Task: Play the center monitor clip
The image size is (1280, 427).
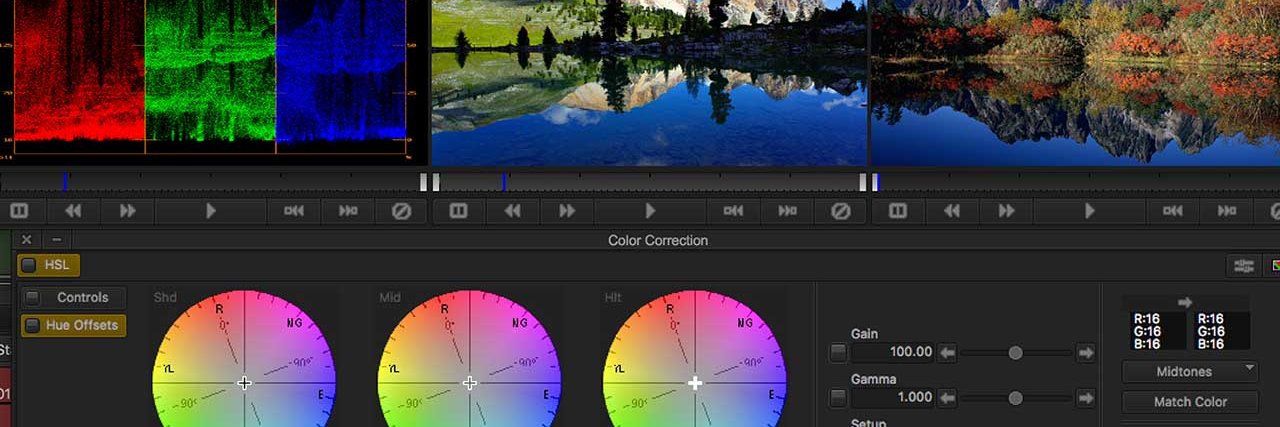Action: pyautogui.click(x=650, y=211)
